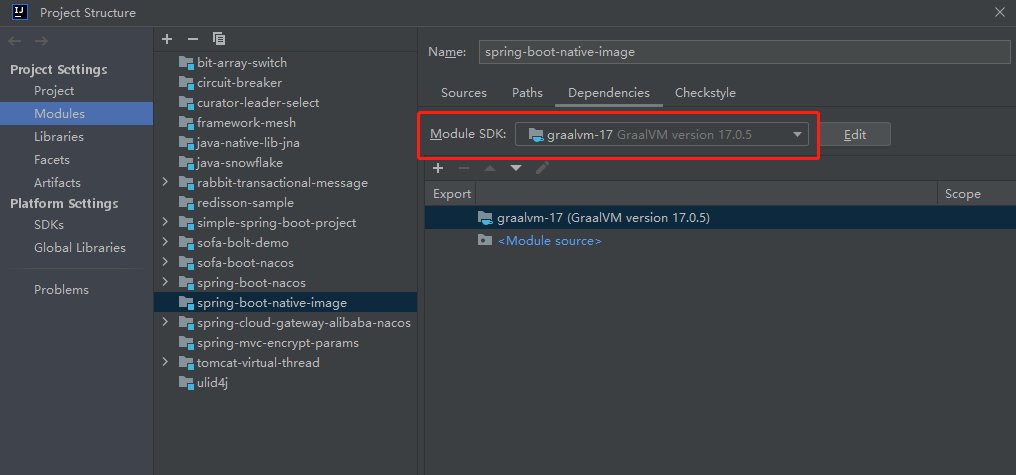
Task: Click the framework-mesh module folder icon
Action: (x=186, y=123)
